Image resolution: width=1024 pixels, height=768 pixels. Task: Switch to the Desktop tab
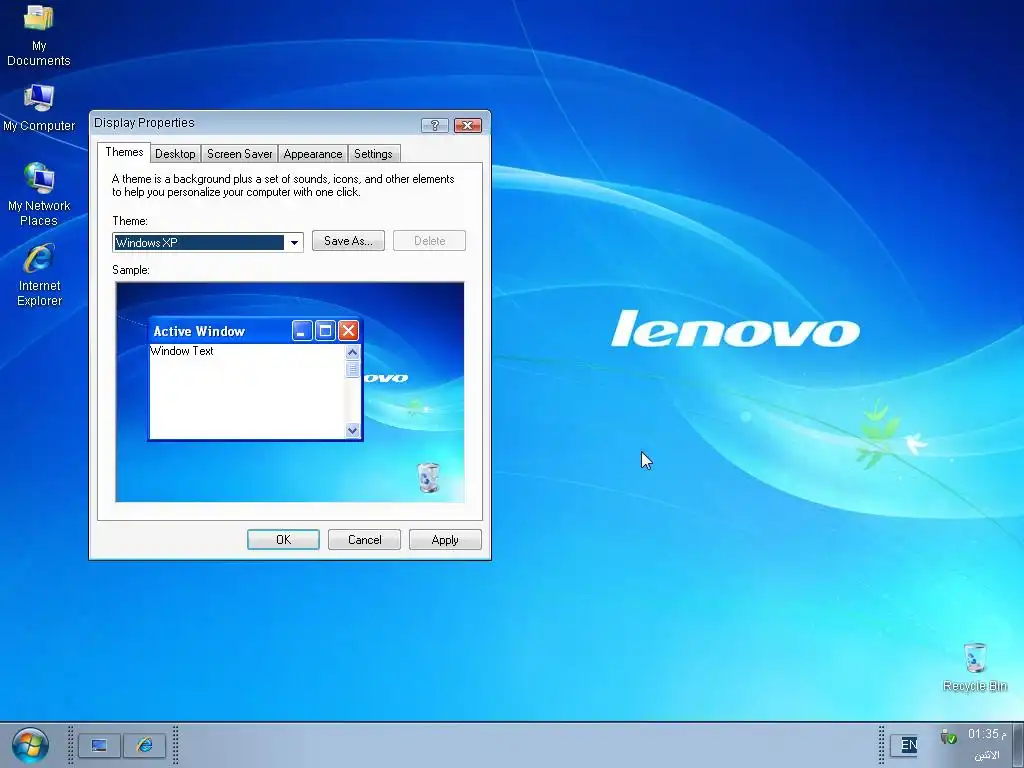pos(175,154)
